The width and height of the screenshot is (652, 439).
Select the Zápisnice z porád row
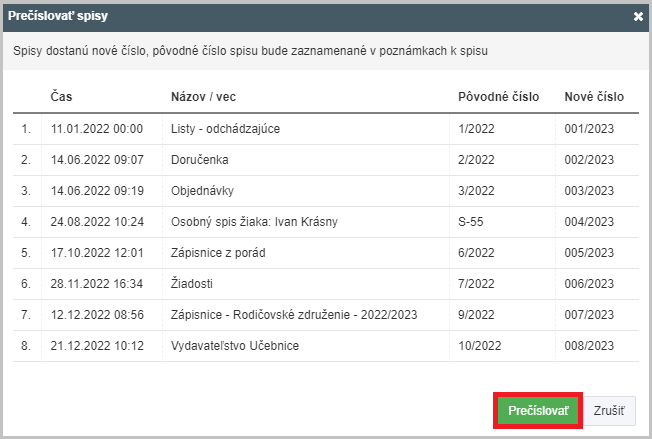click(326, 253)
